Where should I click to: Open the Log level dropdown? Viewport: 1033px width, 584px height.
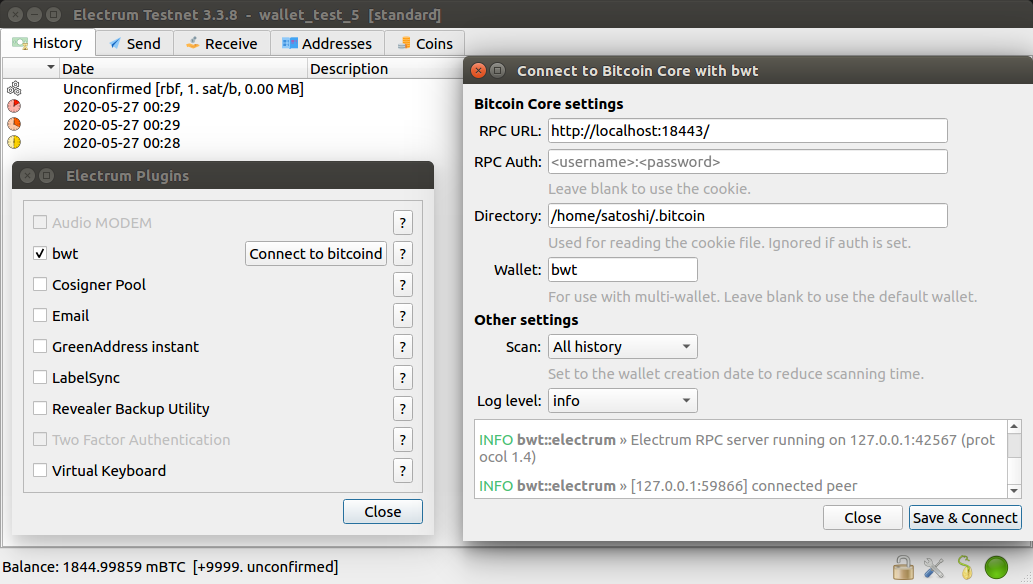(x=622, y=400)
